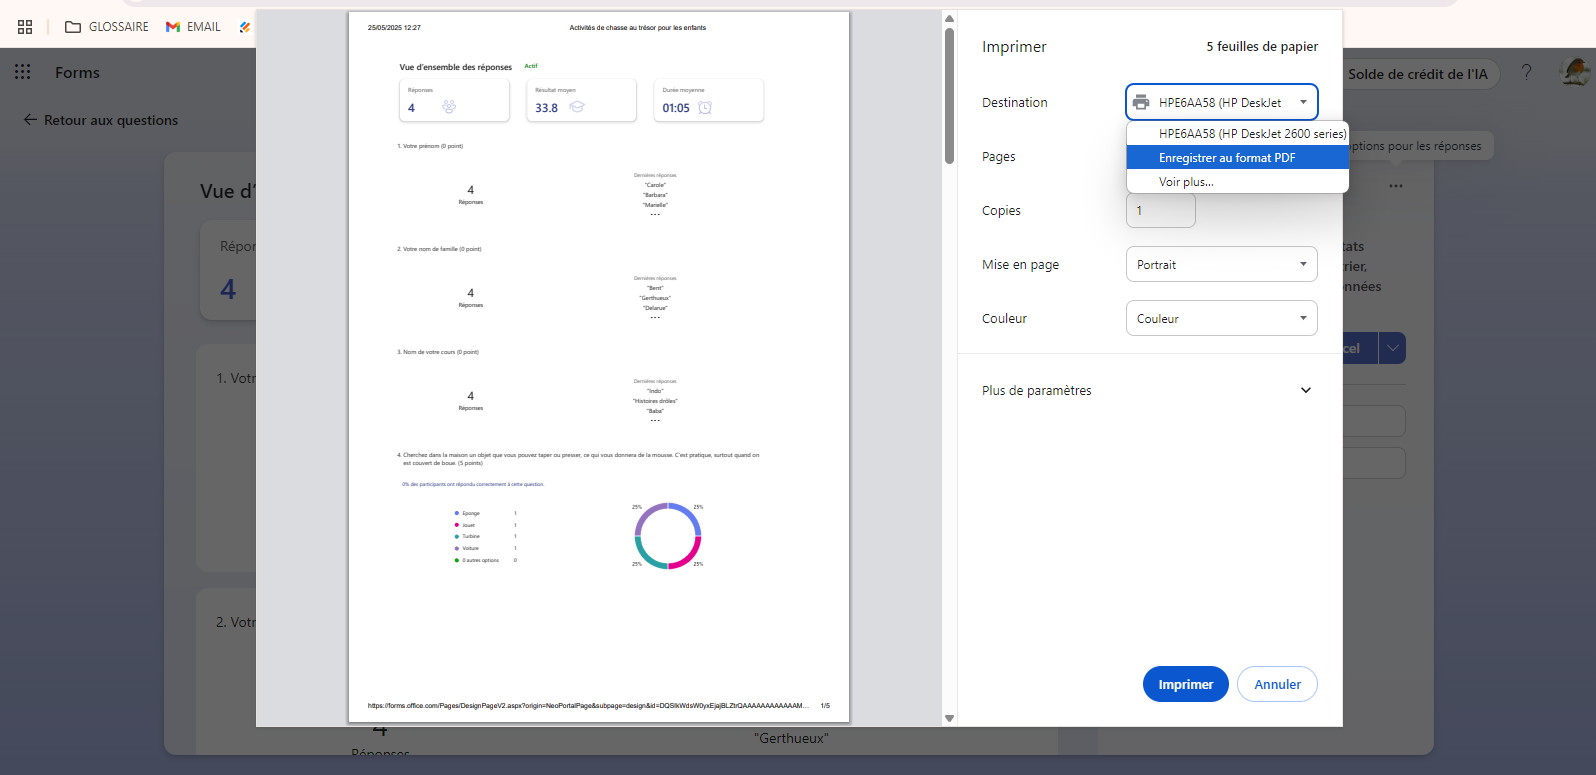Click the print preview page thumbnail

point(599,367)
